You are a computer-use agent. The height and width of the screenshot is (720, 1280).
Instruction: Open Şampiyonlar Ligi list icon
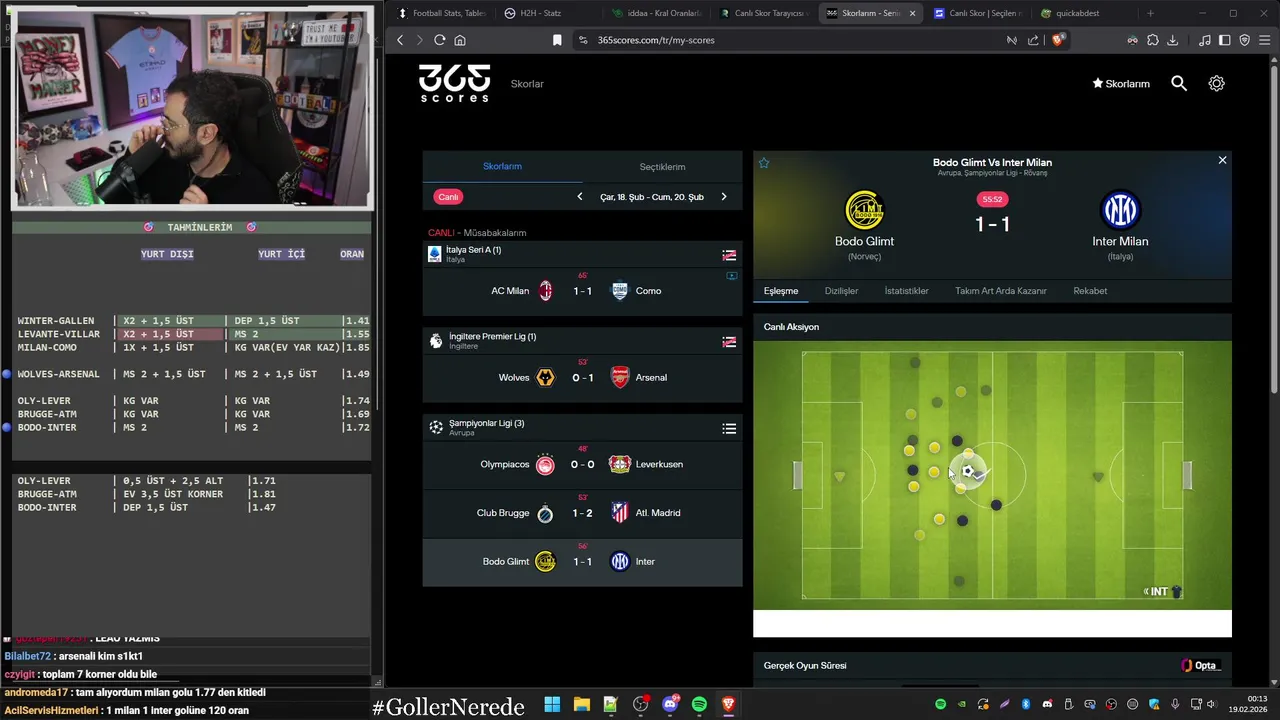[729, 429]
